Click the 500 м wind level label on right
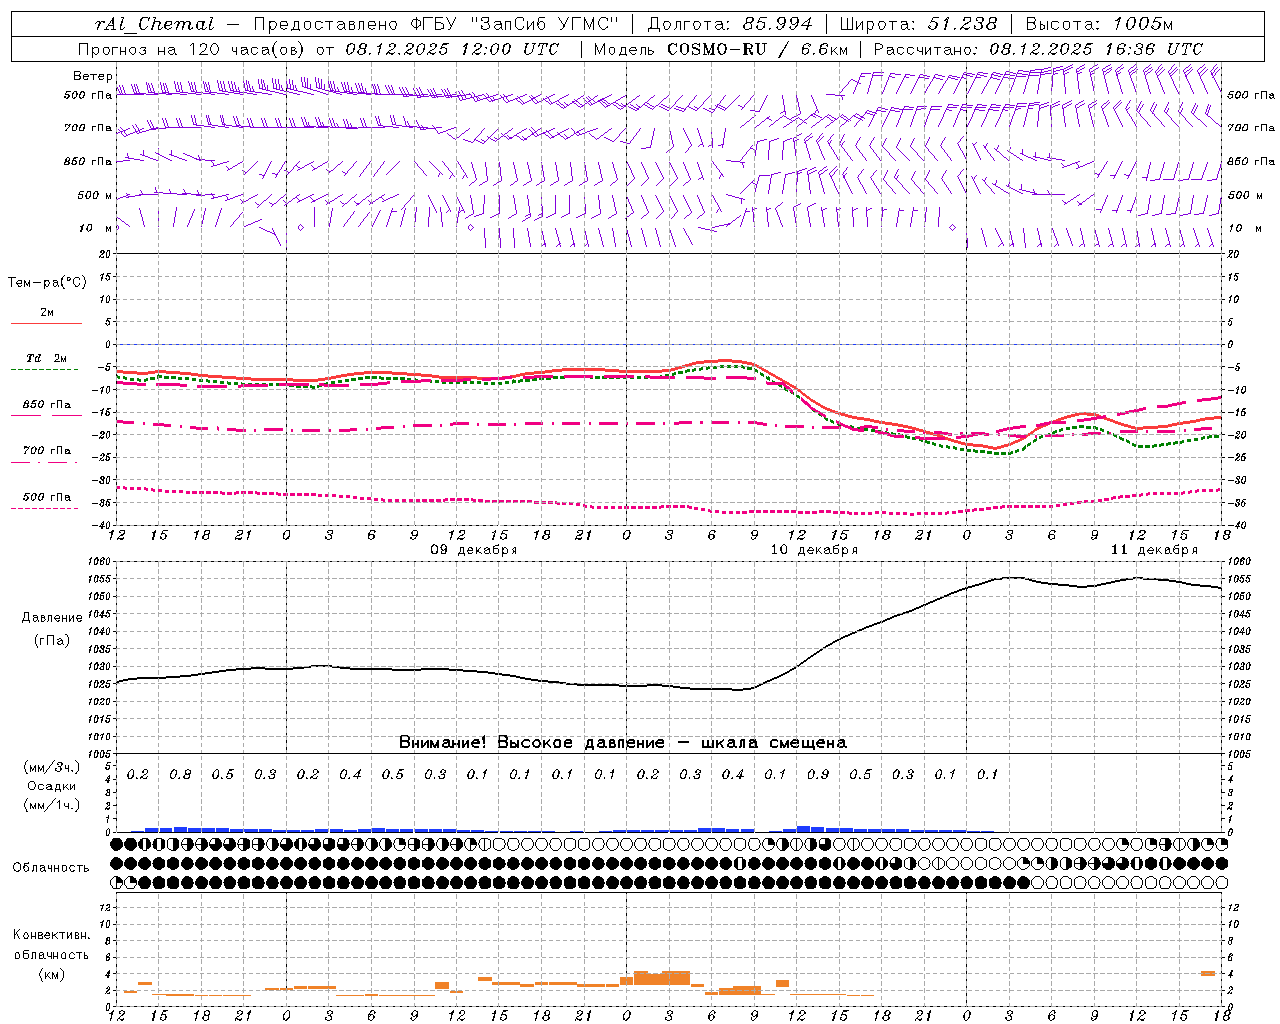Screen dimensions: 1280x1024 tap(1244, 195)
